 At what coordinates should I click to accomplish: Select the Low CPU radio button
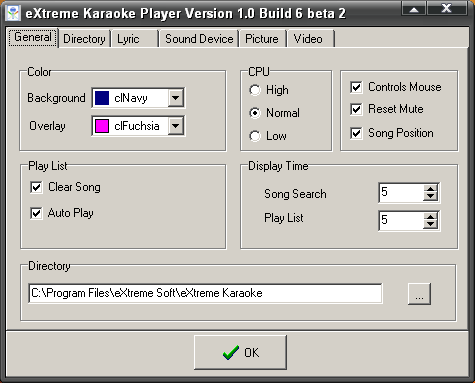click(255, 136)
